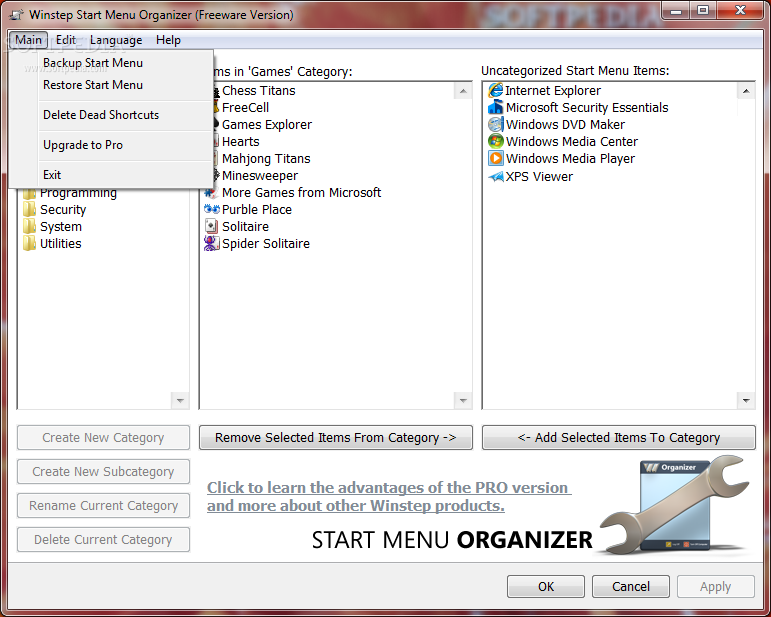
Task: Click the Purble Place eyes icon
Action: coord(211,209)
